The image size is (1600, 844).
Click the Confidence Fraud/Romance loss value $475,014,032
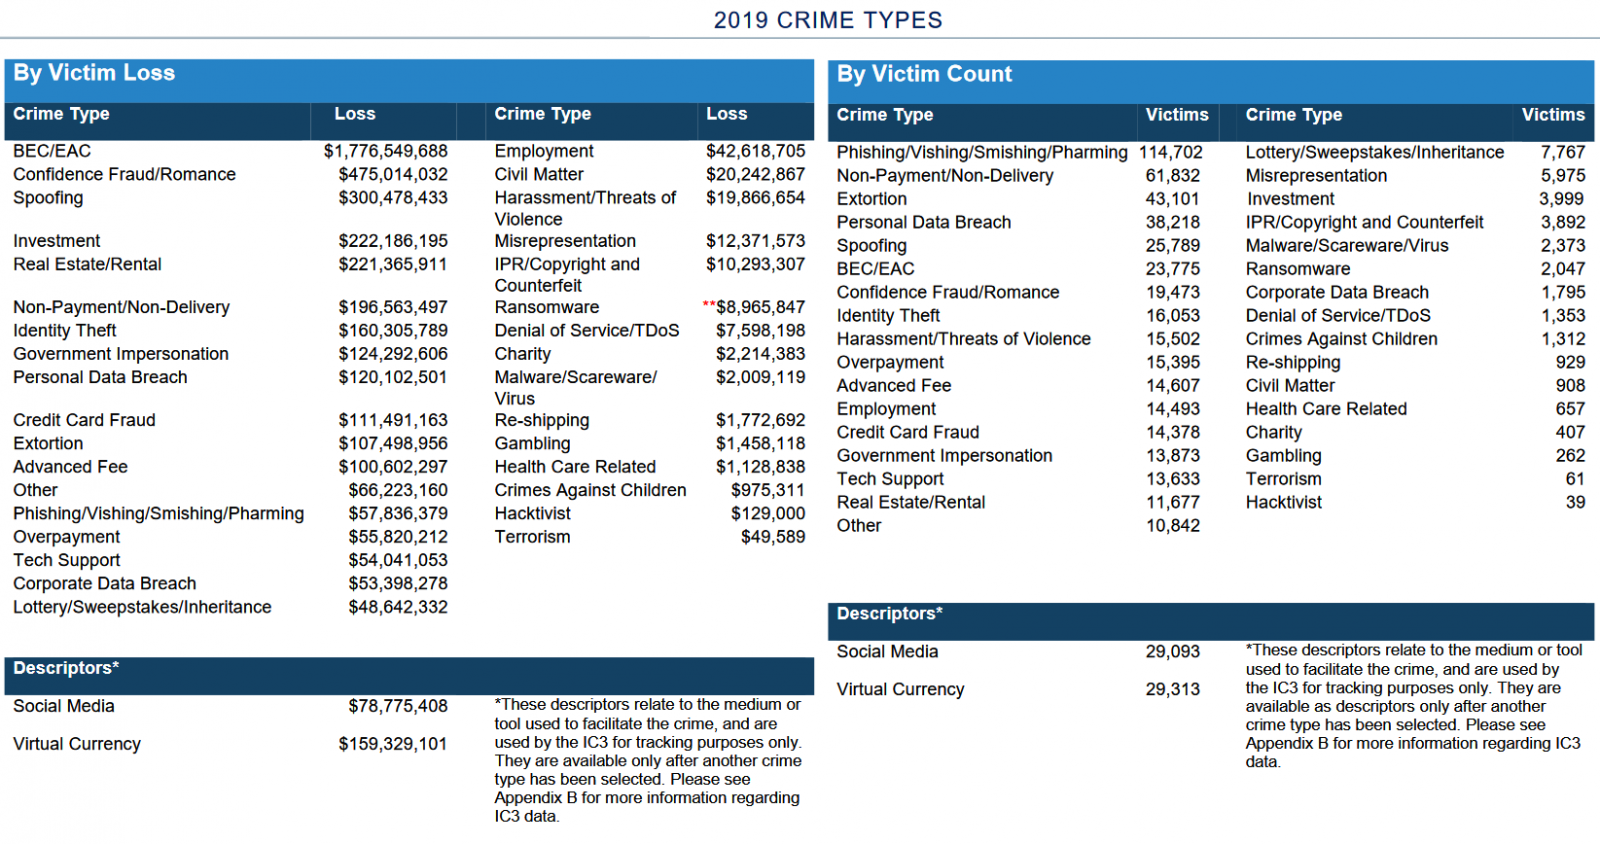(x=392, y=174)
